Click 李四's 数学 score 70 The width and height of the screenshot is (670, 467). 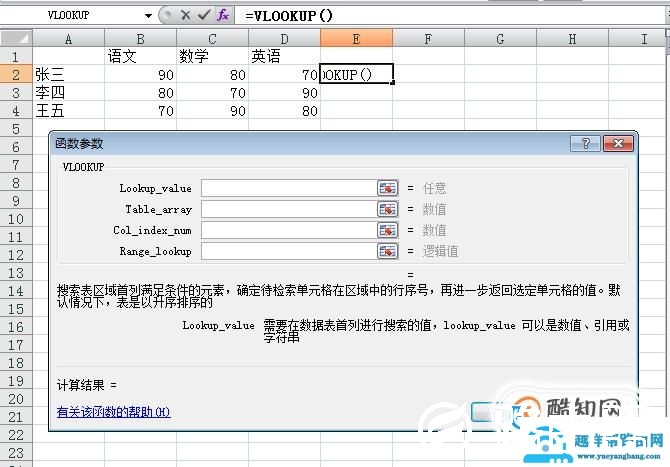coord(212,93)
